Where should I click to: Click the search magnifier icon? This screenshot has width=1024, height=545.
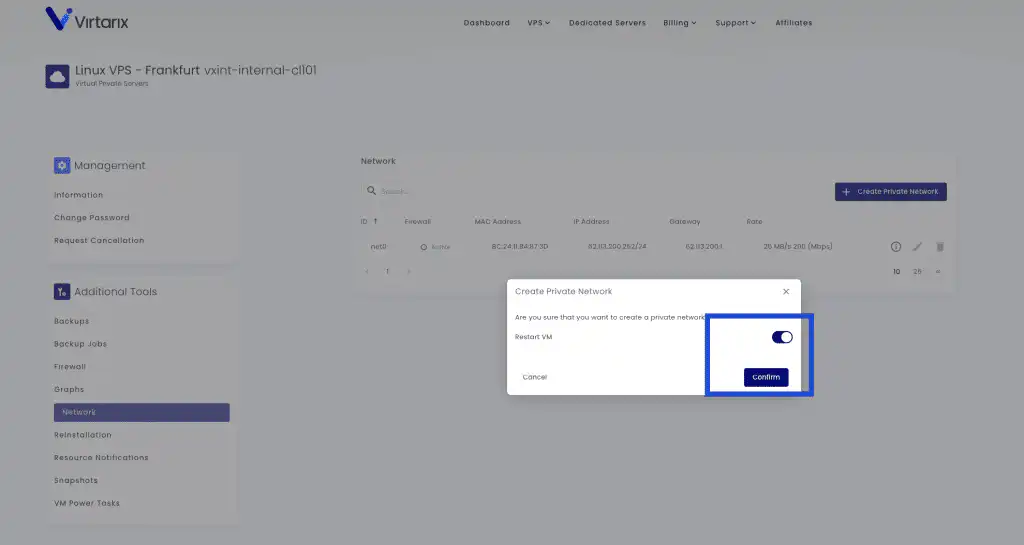(x=371, y=191)
